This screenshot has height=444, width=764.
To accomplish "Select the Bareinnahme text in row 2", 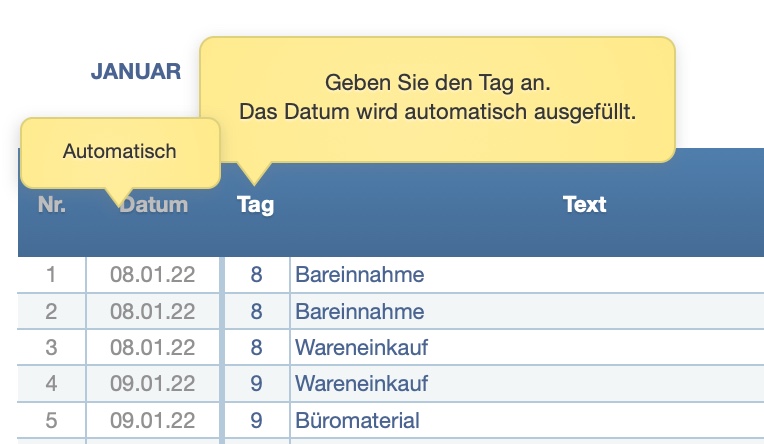I will 359,311.
